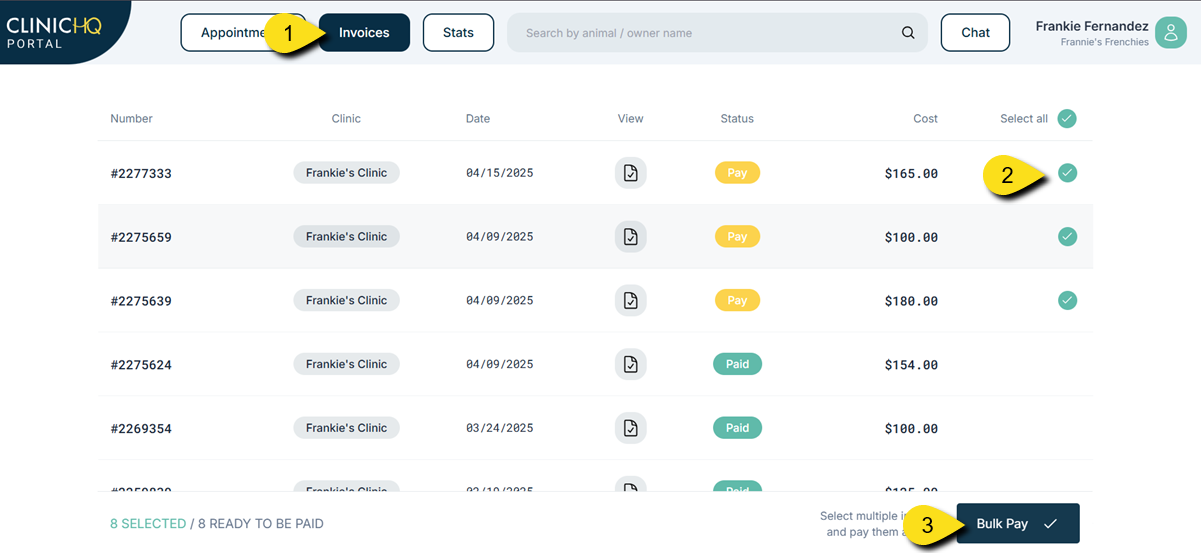
Task: Uncheck the $180.00 invoice checkbox
Action: pos(1067,300)
